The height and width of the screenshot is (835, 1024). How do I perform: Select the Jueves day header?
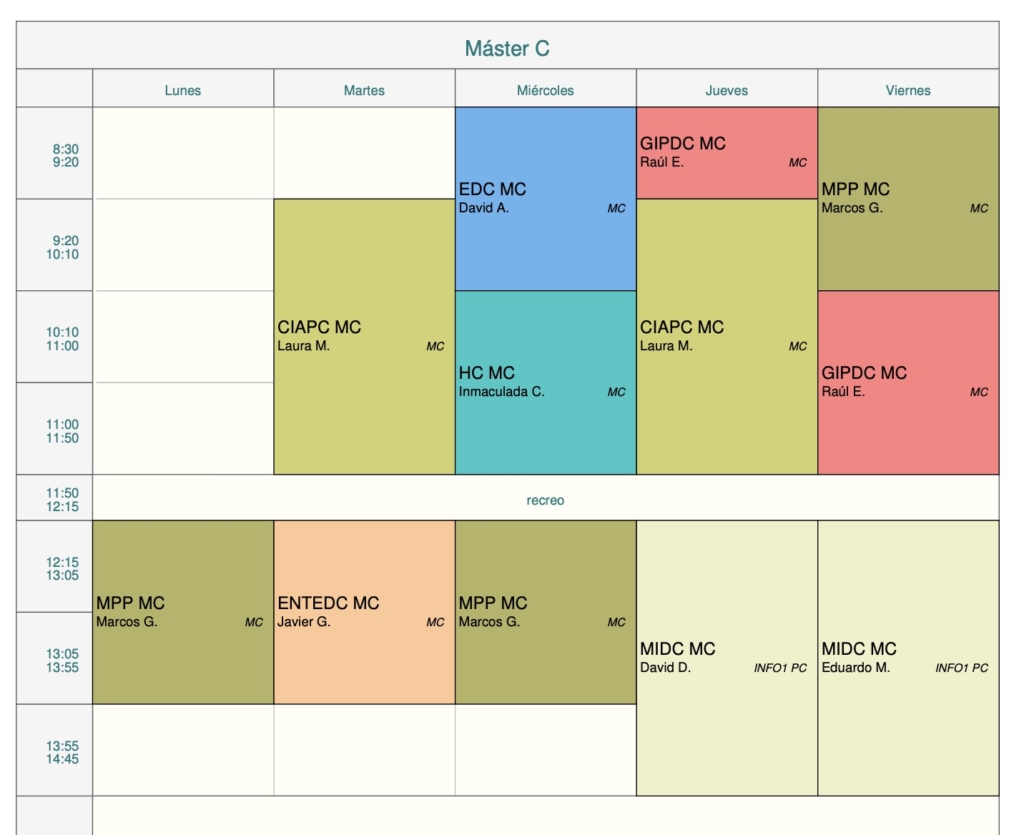[727, 90]
